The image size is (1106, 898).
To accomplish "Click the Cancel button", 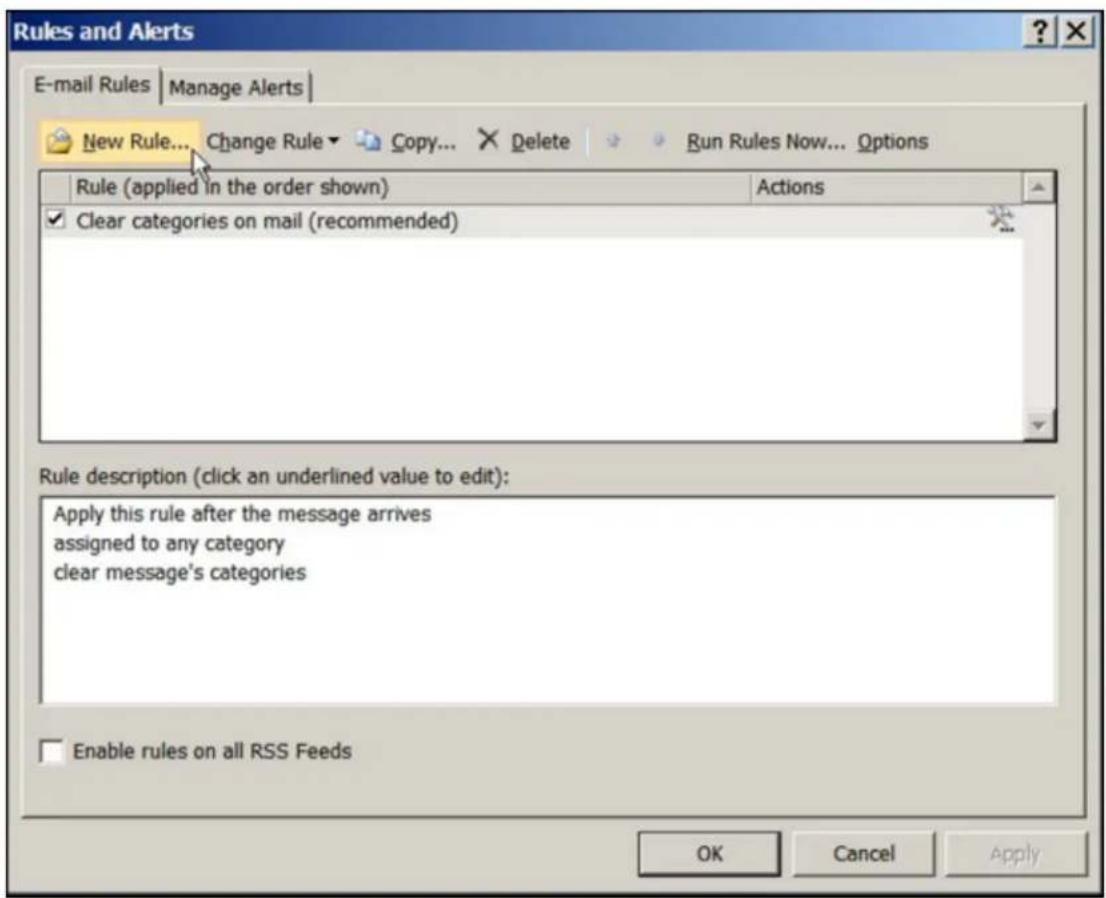I will [863, 854].
